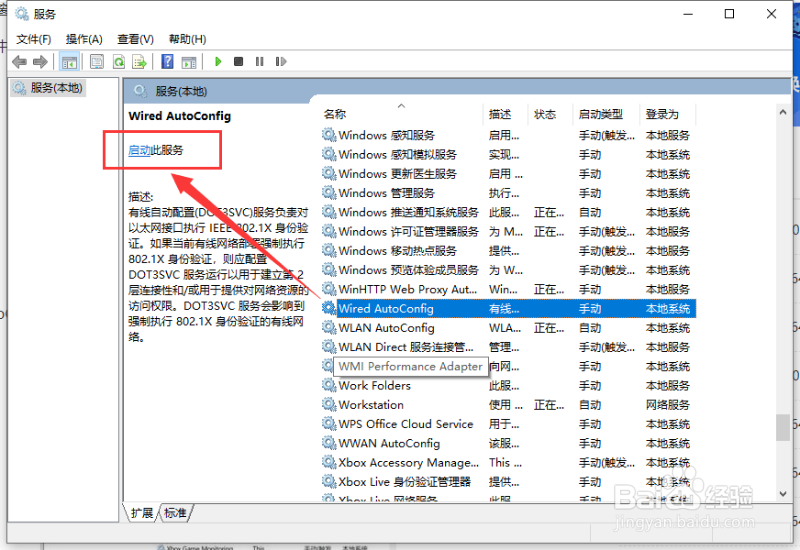This screenshot has width=800, height=550.
Task: Open the 操作(A) menu
Action: (84, 39)
